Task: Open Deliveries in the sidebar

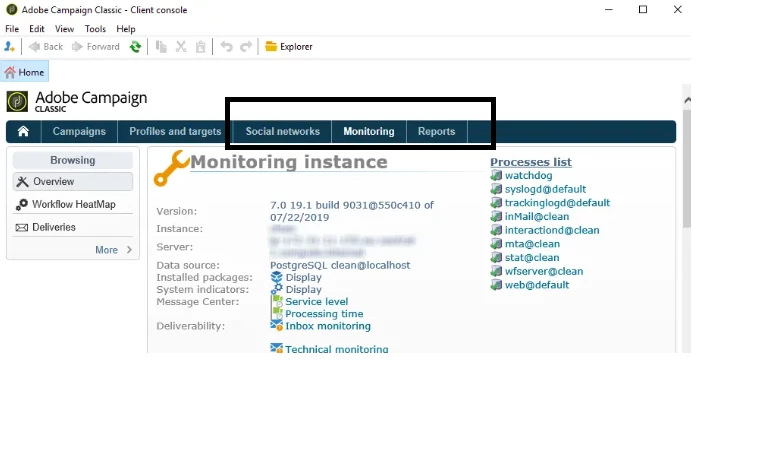Action: (73, 227)
